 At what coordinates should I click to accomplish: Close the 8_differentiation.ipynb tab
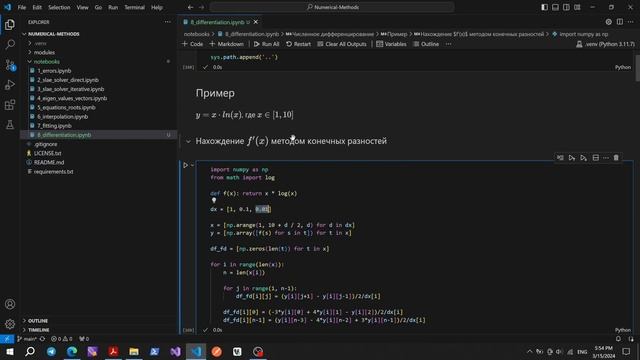click(x=256, y=22)
